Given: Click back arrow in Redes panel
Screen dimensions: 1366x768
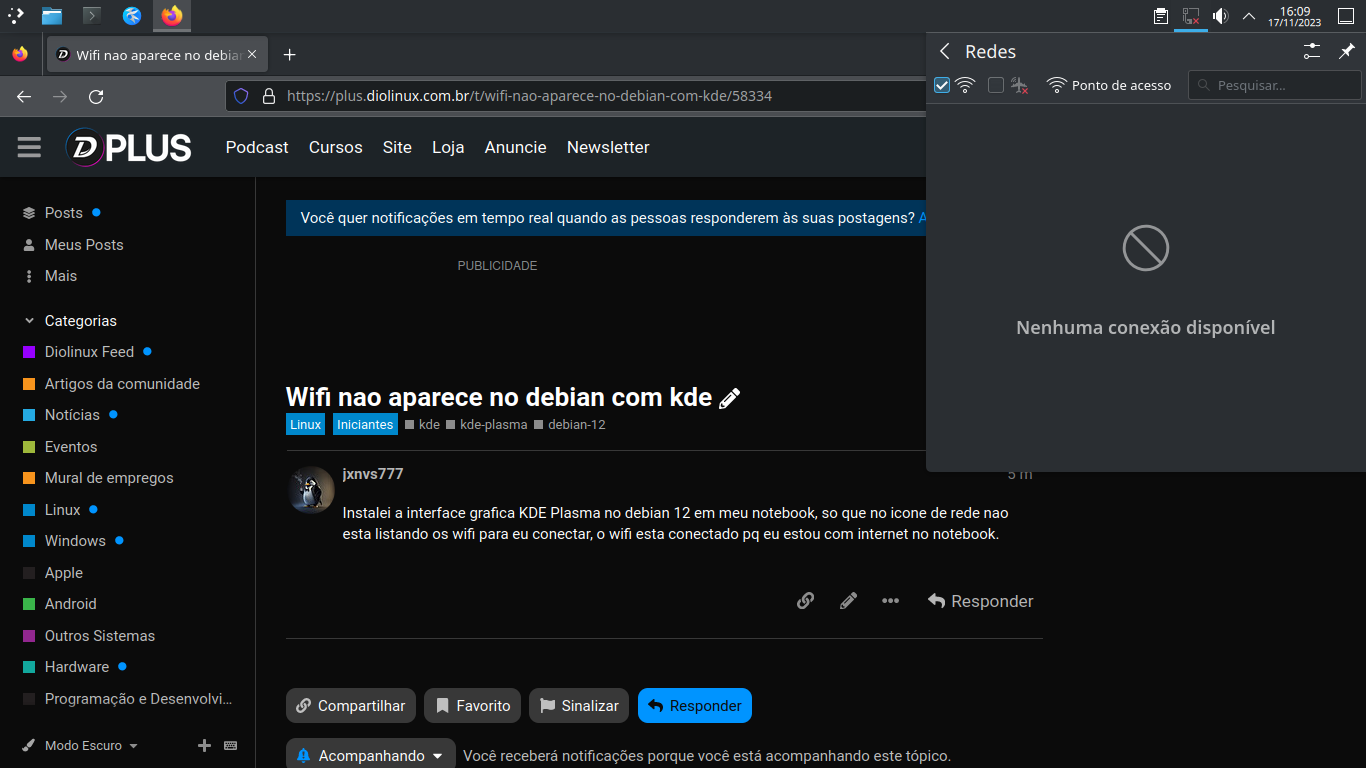Looking at the screenshot, I should [945, 52].
